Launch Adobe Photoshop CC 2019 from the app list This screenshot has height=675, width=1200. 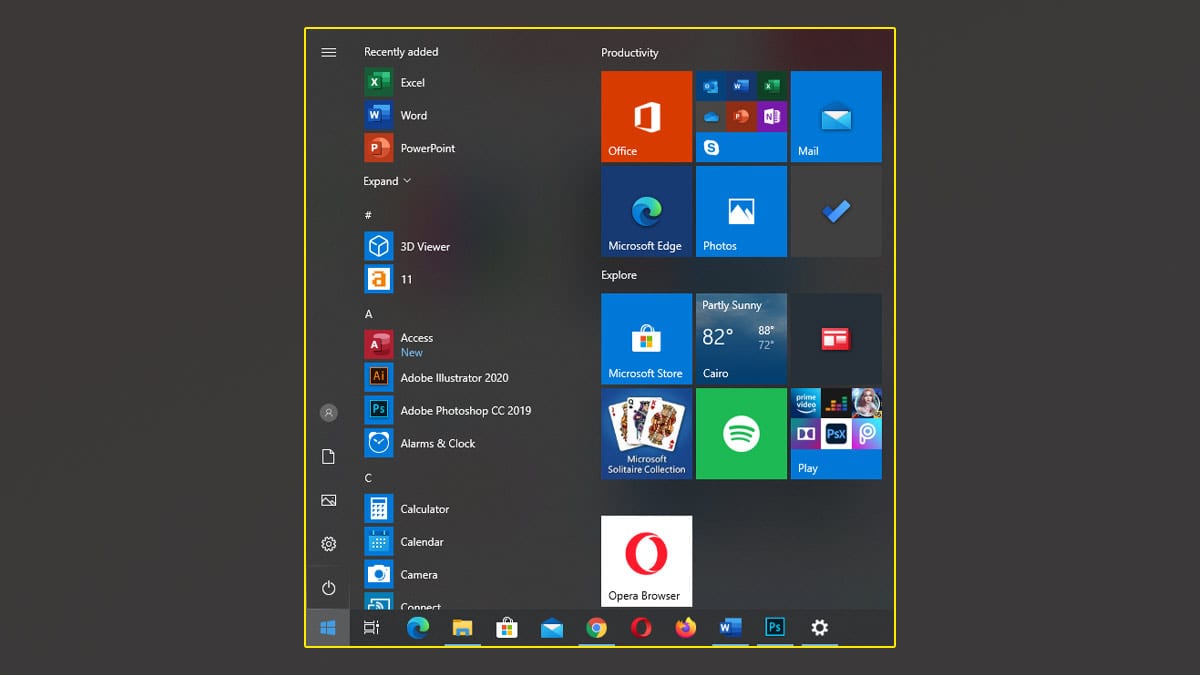coord(463,410)
